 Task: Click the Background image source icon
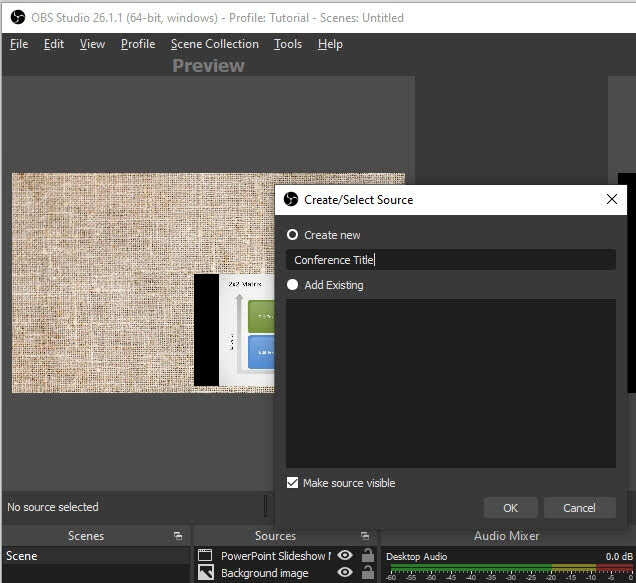[x=206, y=573]
